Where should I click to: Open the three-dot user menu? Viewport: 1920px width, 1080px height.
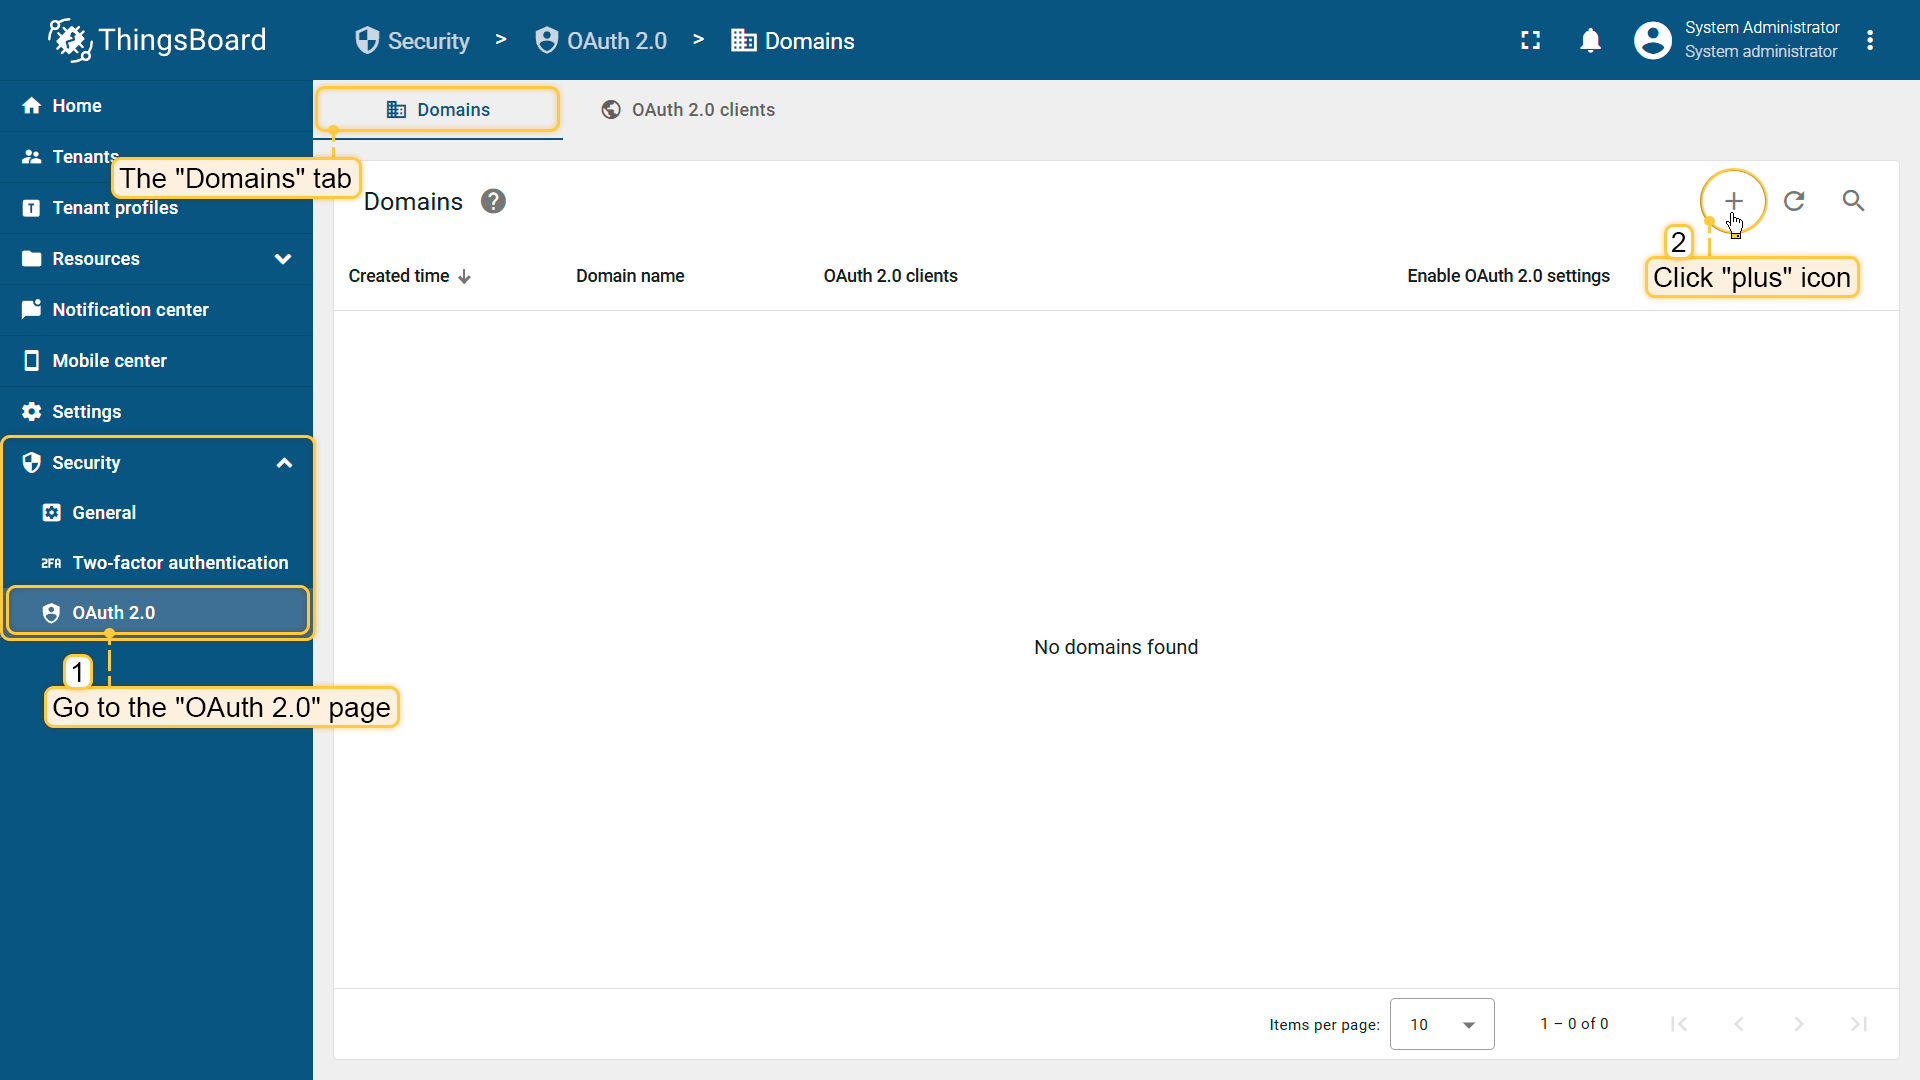click(1870, 40)
